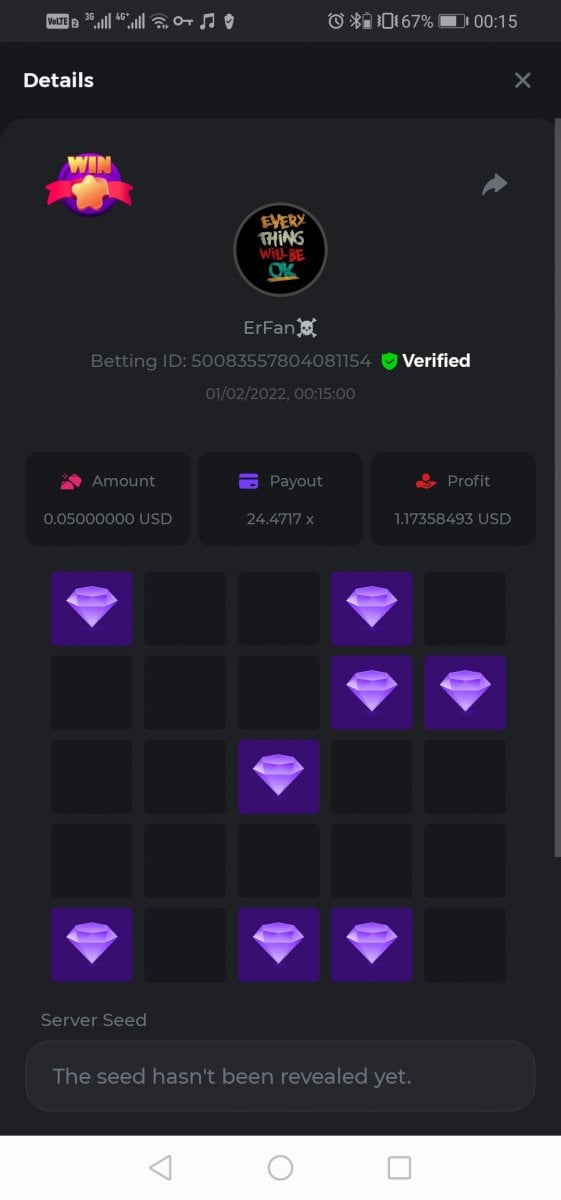
Task: Select the Verified label
Action: pyautogui.click(x=436, y=361)
